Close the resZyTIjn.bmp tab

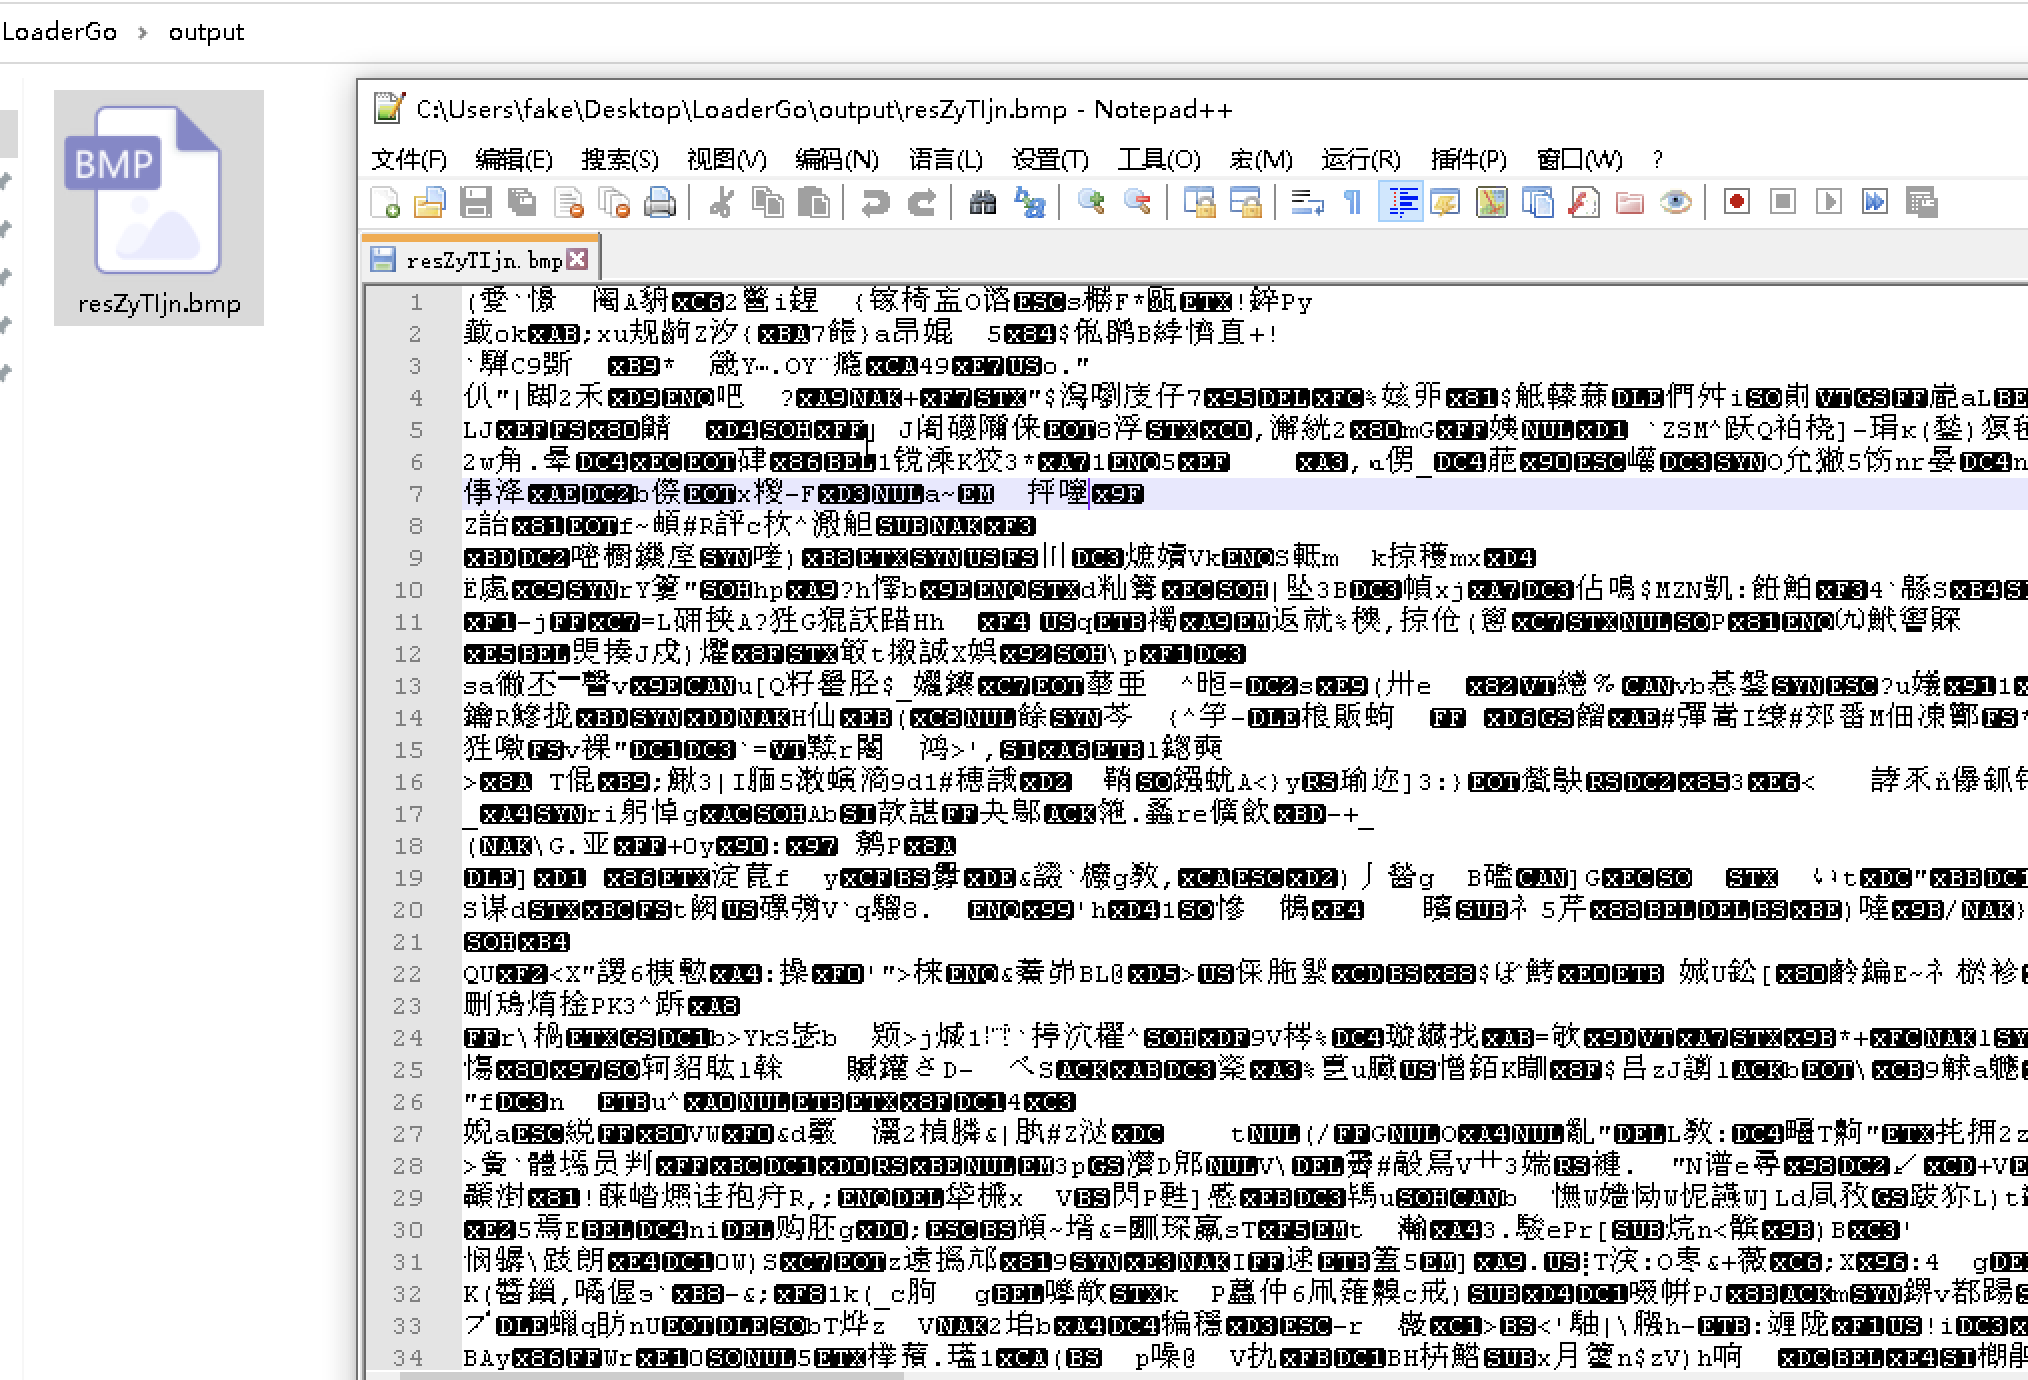(x=577, y=260)
